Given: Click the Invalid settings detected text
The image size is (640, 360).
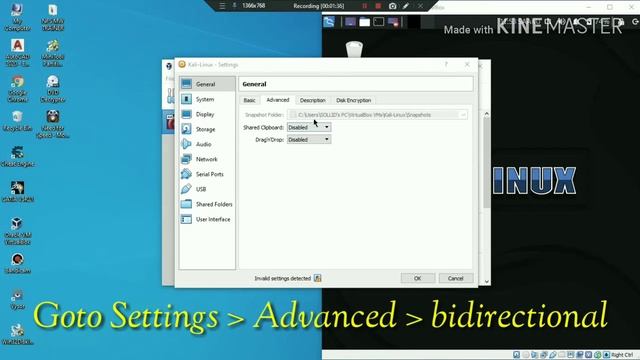Looking at the screenshot, I should coord(282,278).
